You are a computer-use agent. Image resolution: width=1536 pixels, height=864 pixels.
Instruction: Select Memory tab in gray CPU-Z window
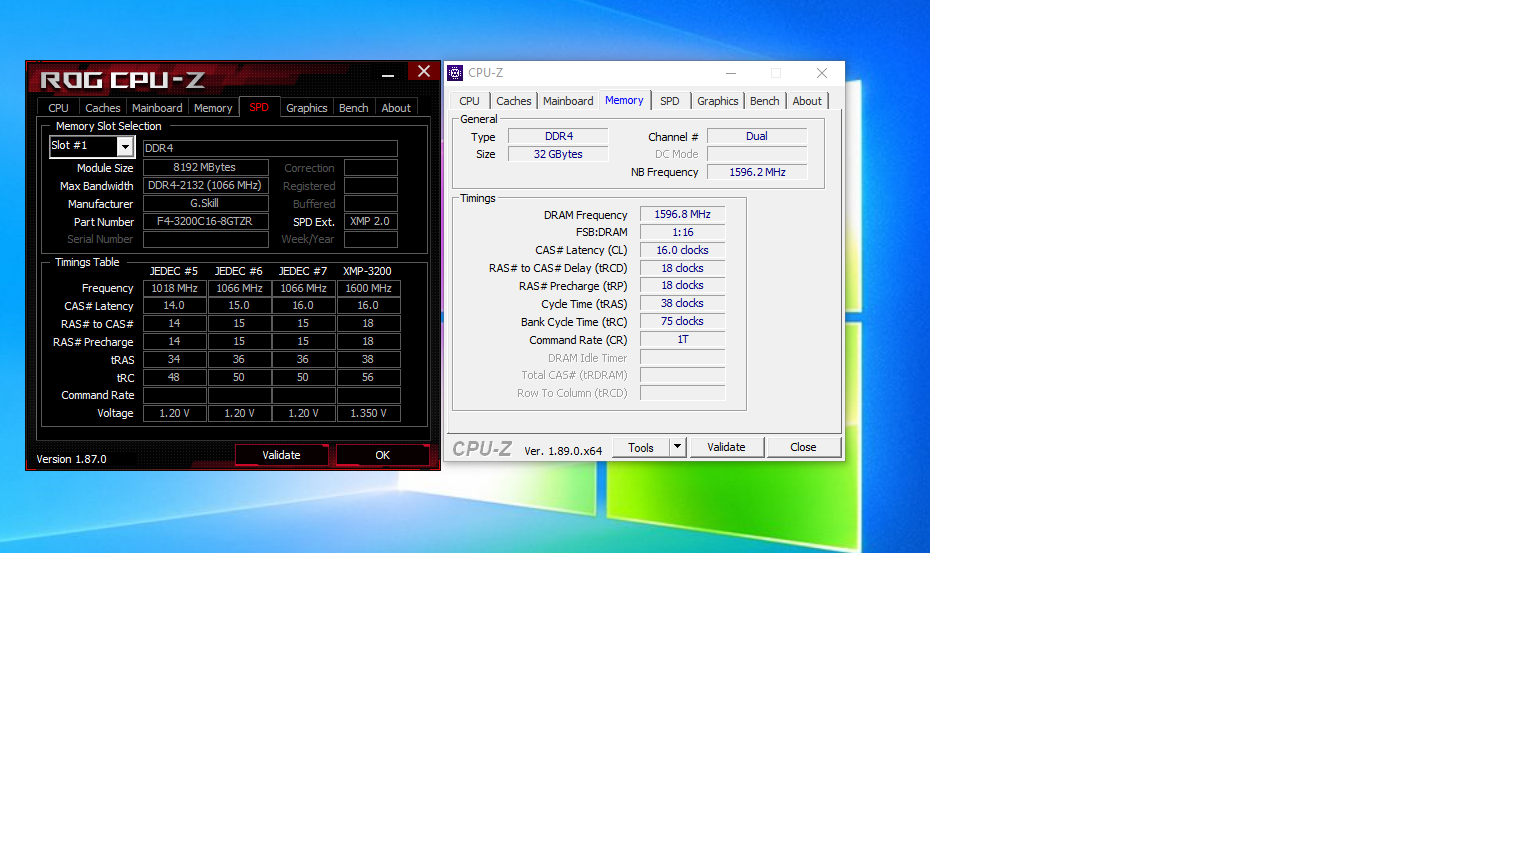tap(624, 100)
